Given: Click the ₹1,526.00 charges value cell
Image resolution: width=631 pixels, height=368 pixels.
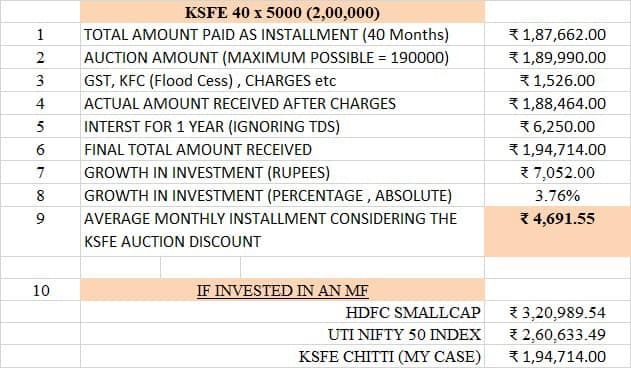Looking at the screenshot, I should pos(557,80).
